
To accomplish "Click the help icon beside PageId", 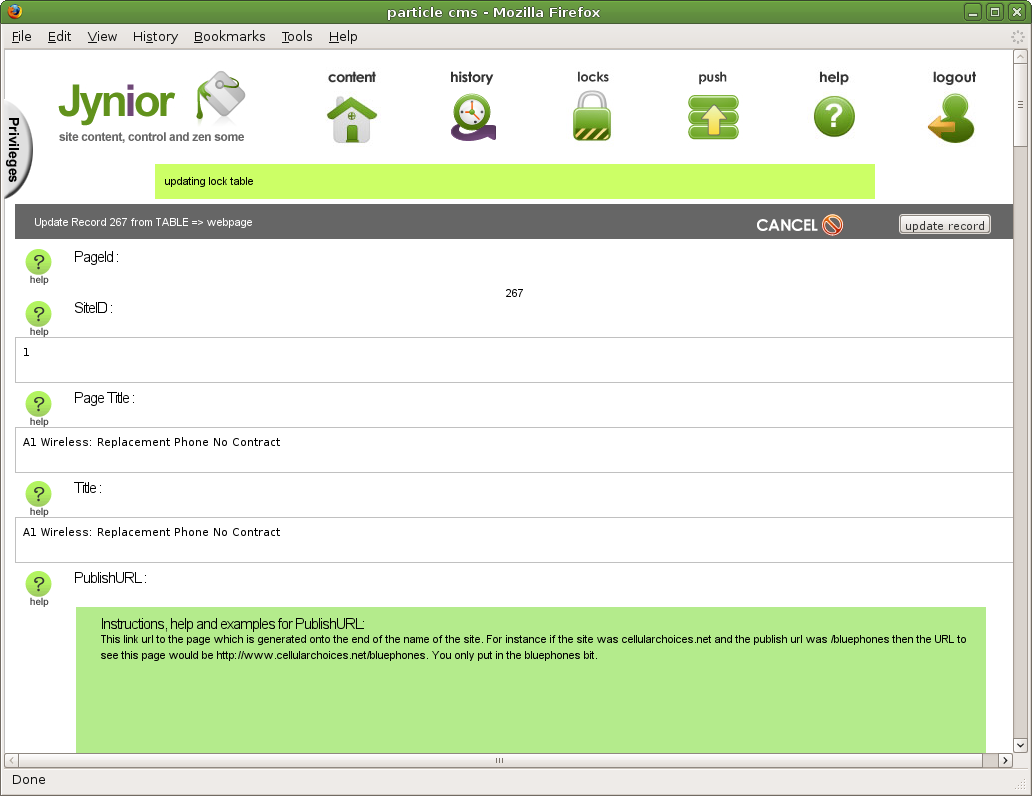I will tap(38, 264).
